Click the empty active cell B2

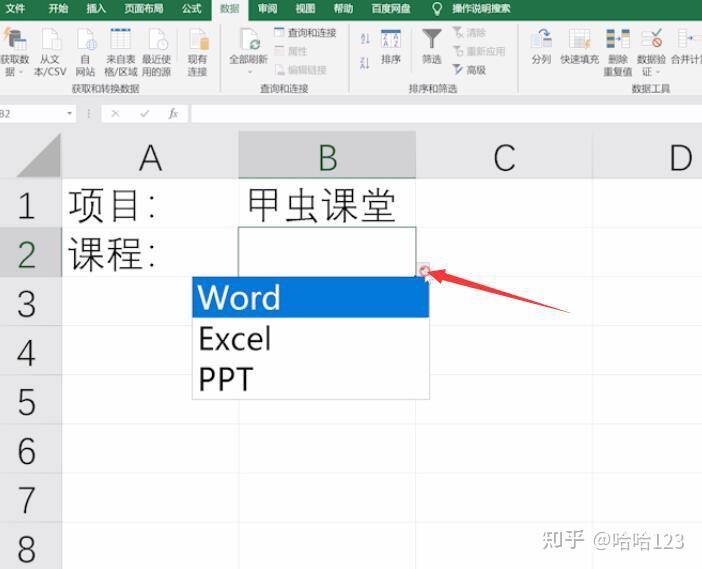[327, 252]
